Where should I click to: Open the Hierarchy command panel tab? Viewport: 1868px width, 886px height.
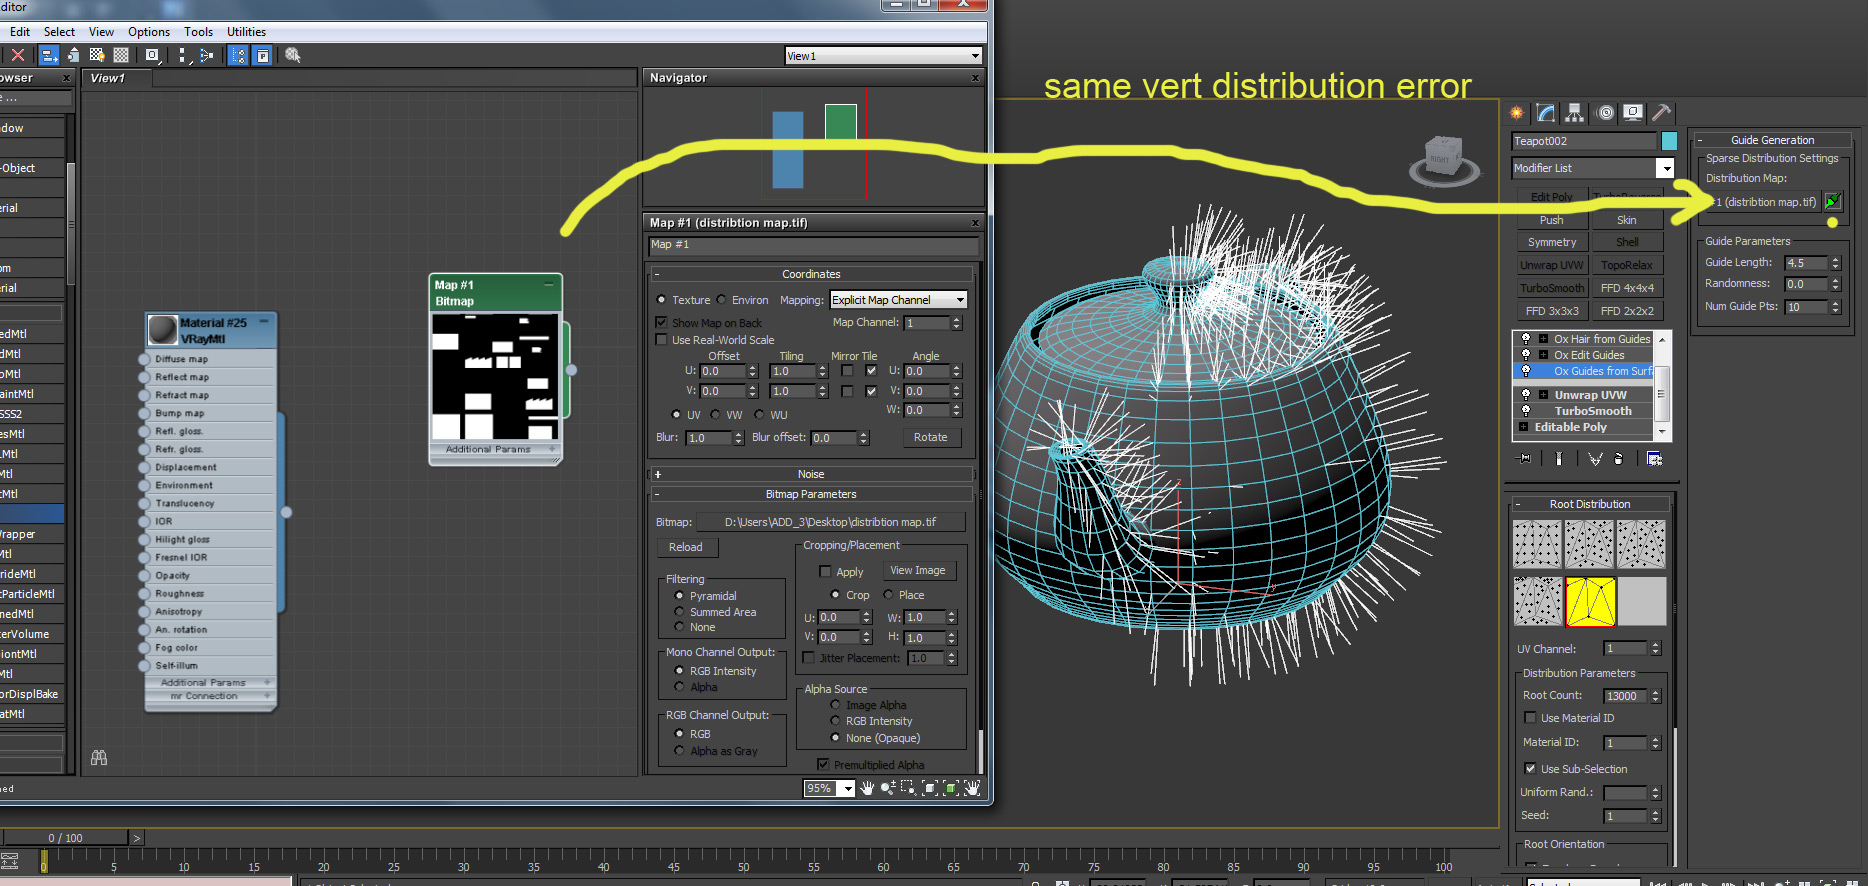[1575, 113]
